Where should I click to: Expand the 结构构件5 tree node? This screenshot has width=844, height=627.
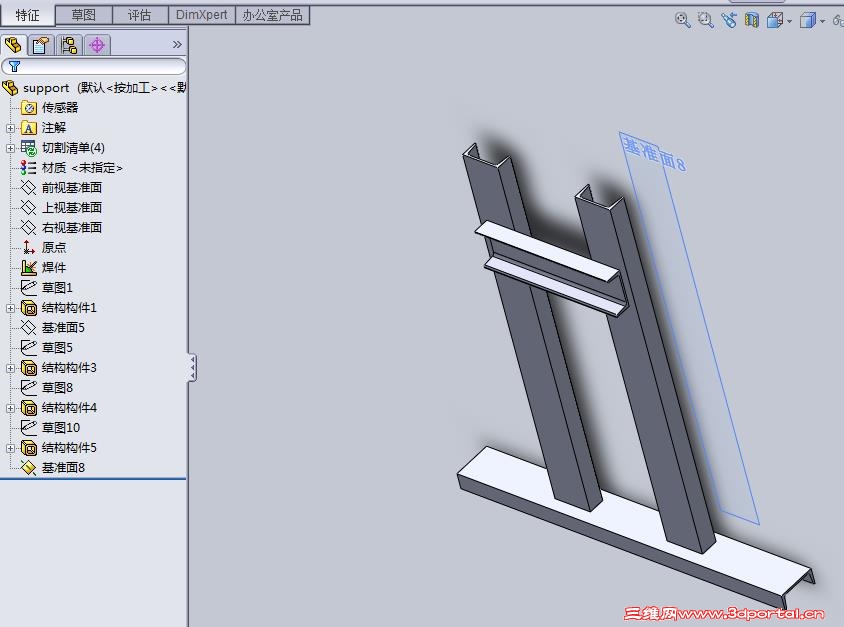tap(10, 448)
